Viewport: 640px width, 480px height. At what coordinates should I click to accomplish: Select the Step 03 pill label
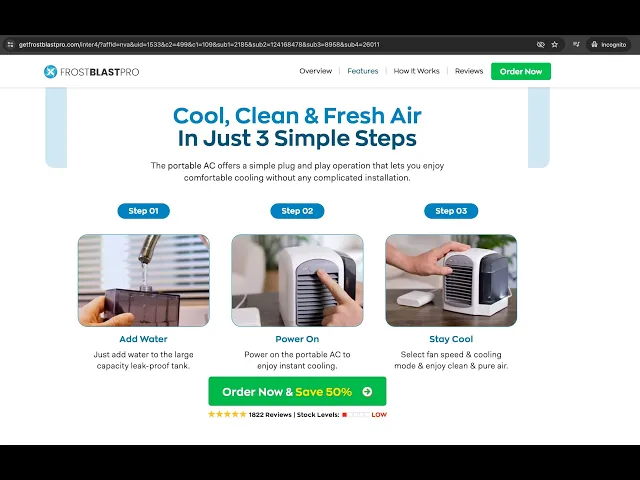tap(451, 211)
